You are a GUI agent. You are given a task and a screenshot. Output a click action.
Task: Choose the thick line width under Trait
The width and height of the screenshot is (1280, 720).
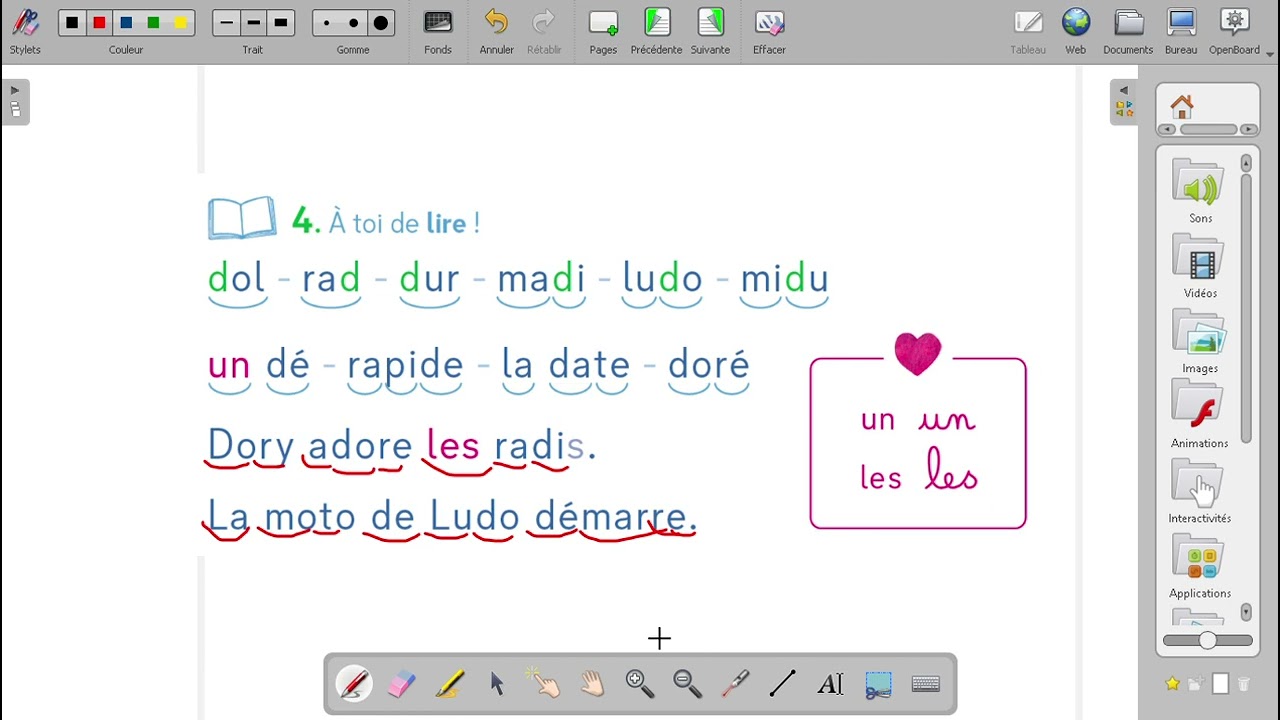click(280, 23)
